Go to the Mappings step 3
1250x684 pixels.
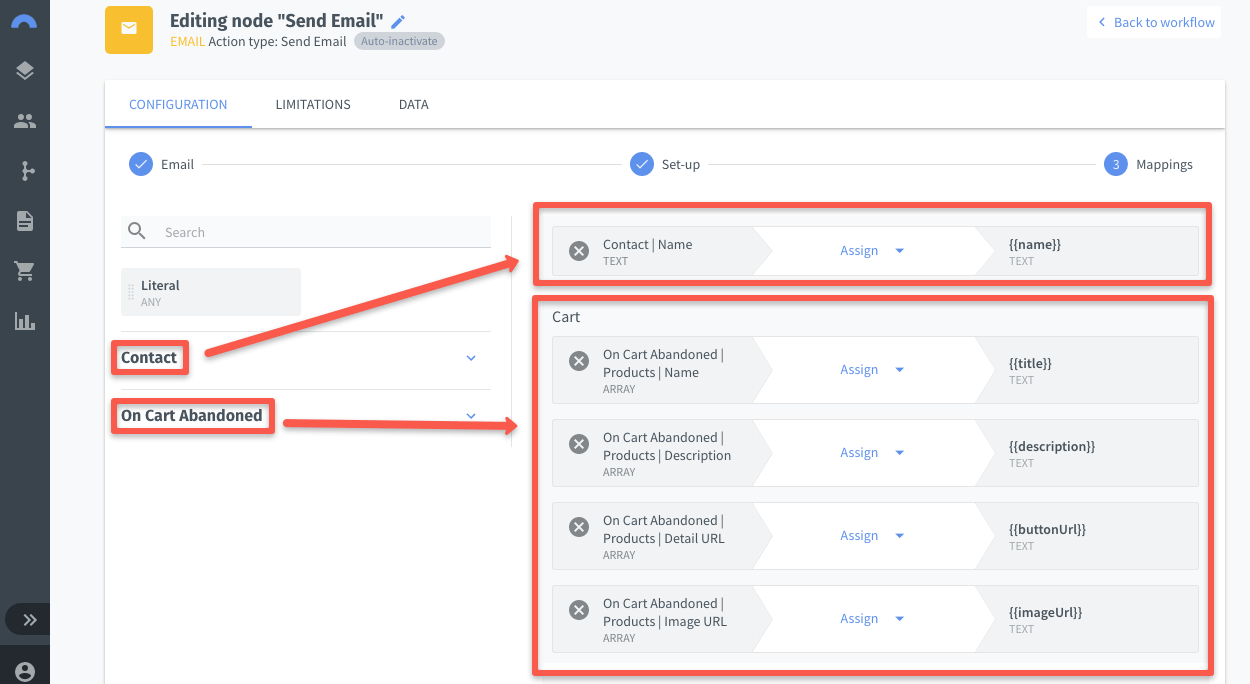1148,164
